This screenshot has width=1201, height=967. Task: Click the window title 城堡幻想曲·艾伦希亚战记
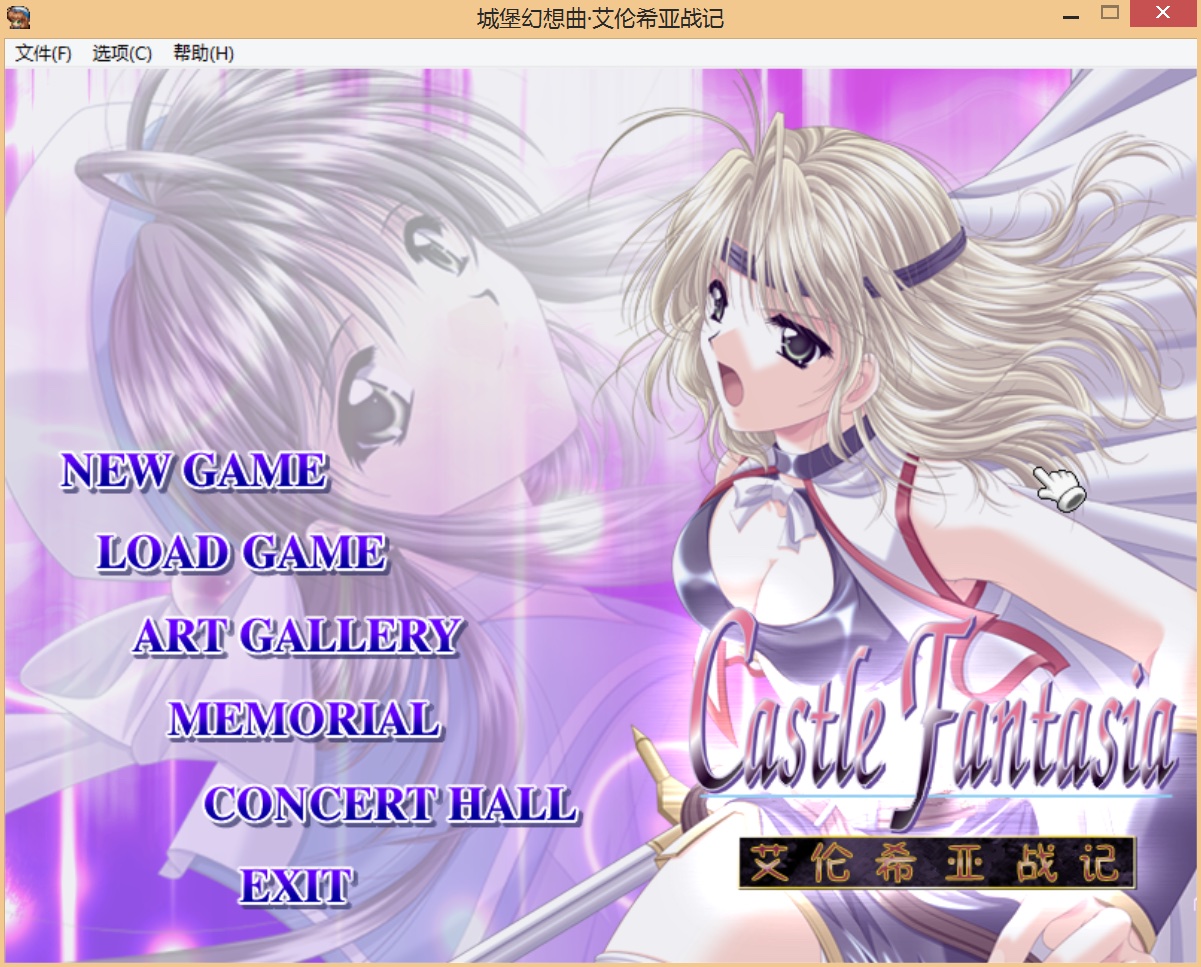[601, 17]
